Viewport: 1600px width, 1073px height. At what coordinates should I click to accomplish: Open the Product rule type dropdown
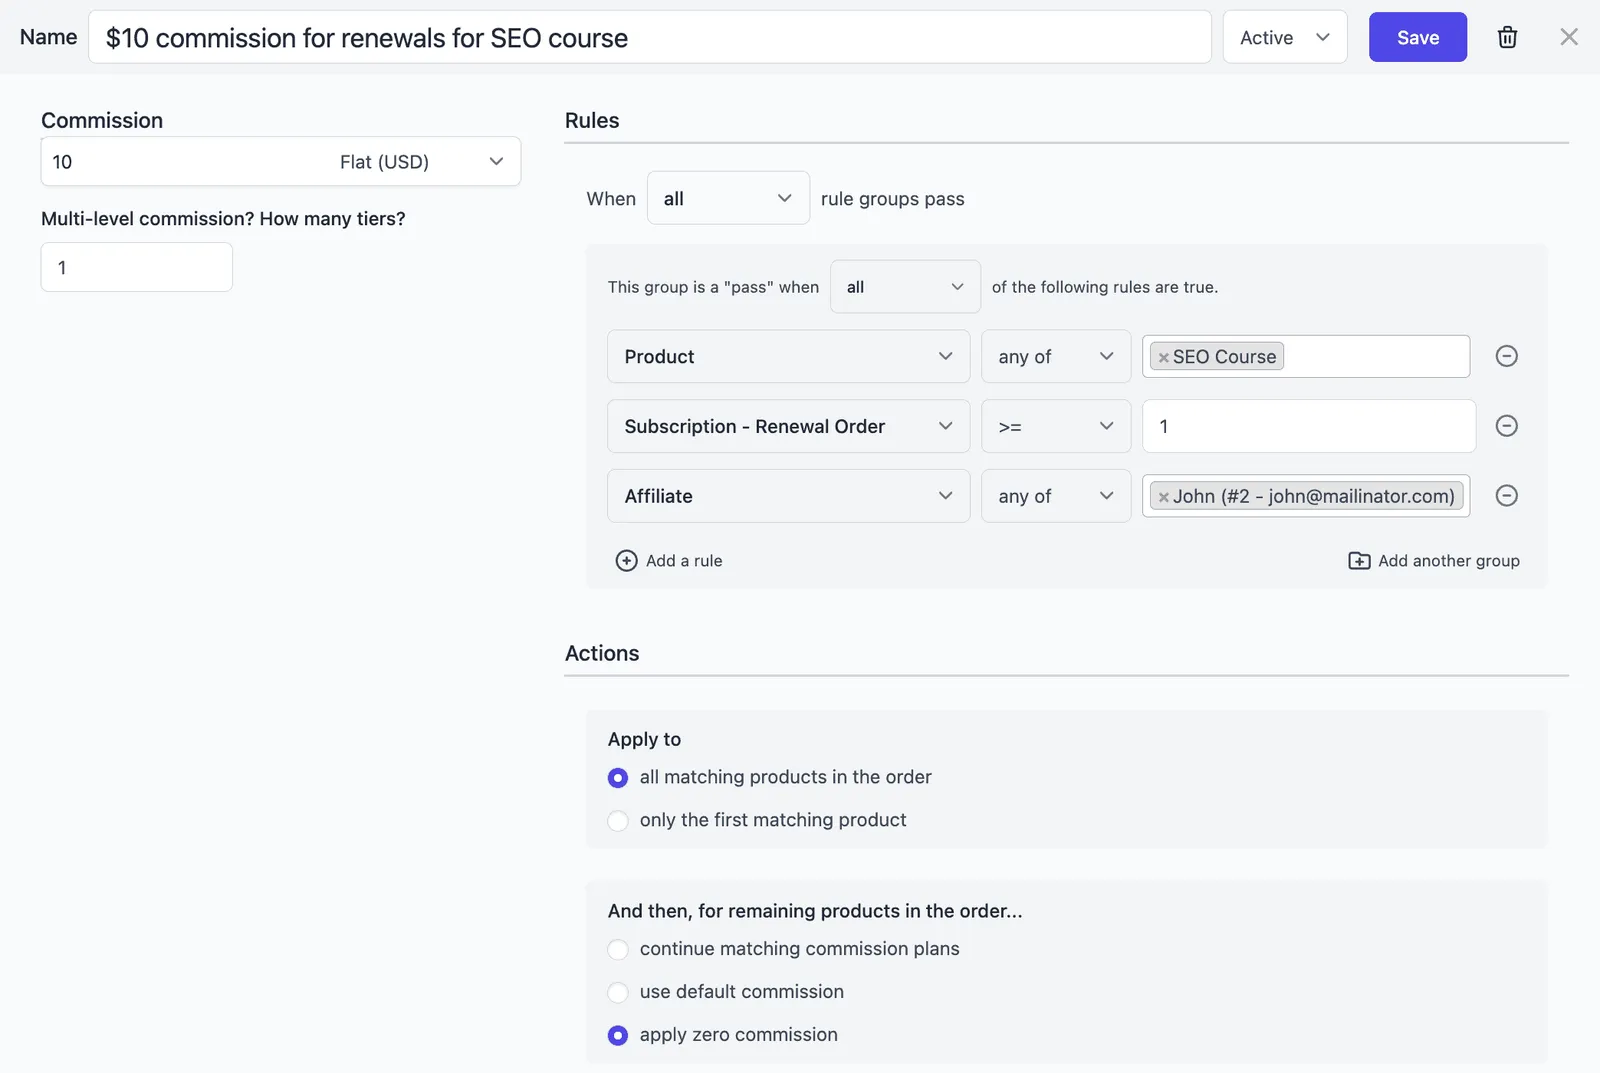coord(788,357)
